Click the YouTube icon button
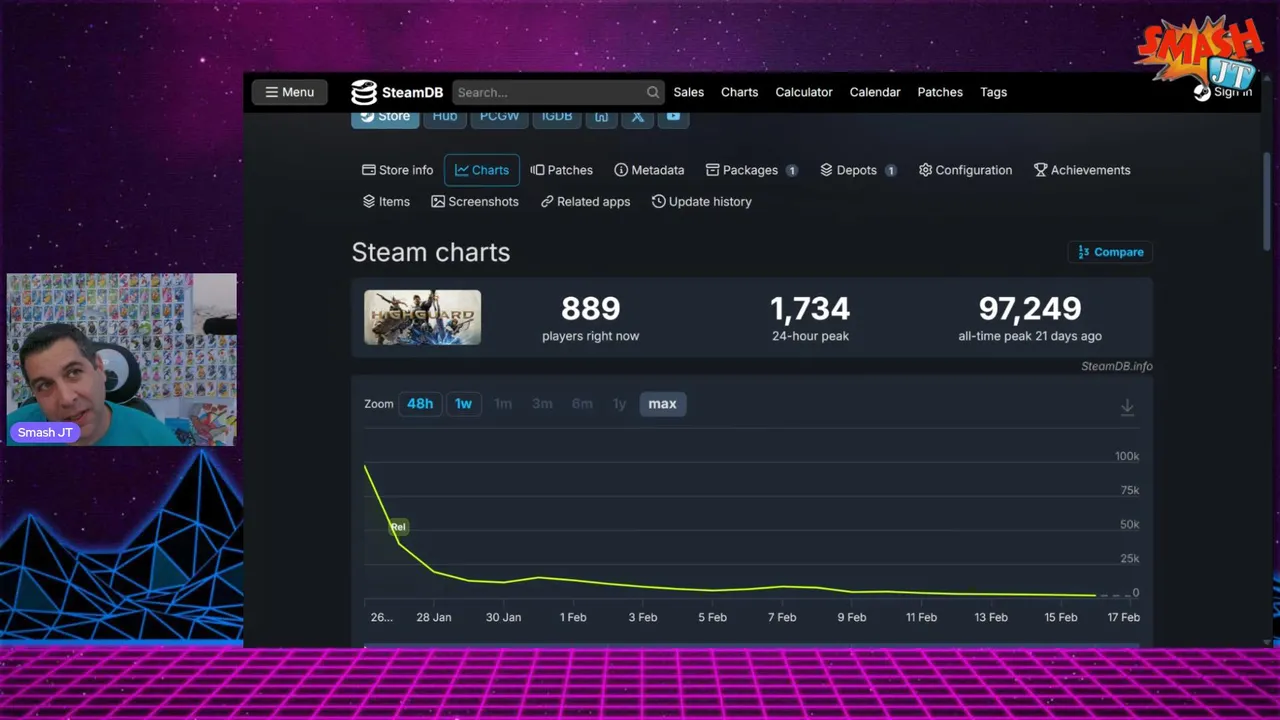1280x720 pixels. [673, 117]
